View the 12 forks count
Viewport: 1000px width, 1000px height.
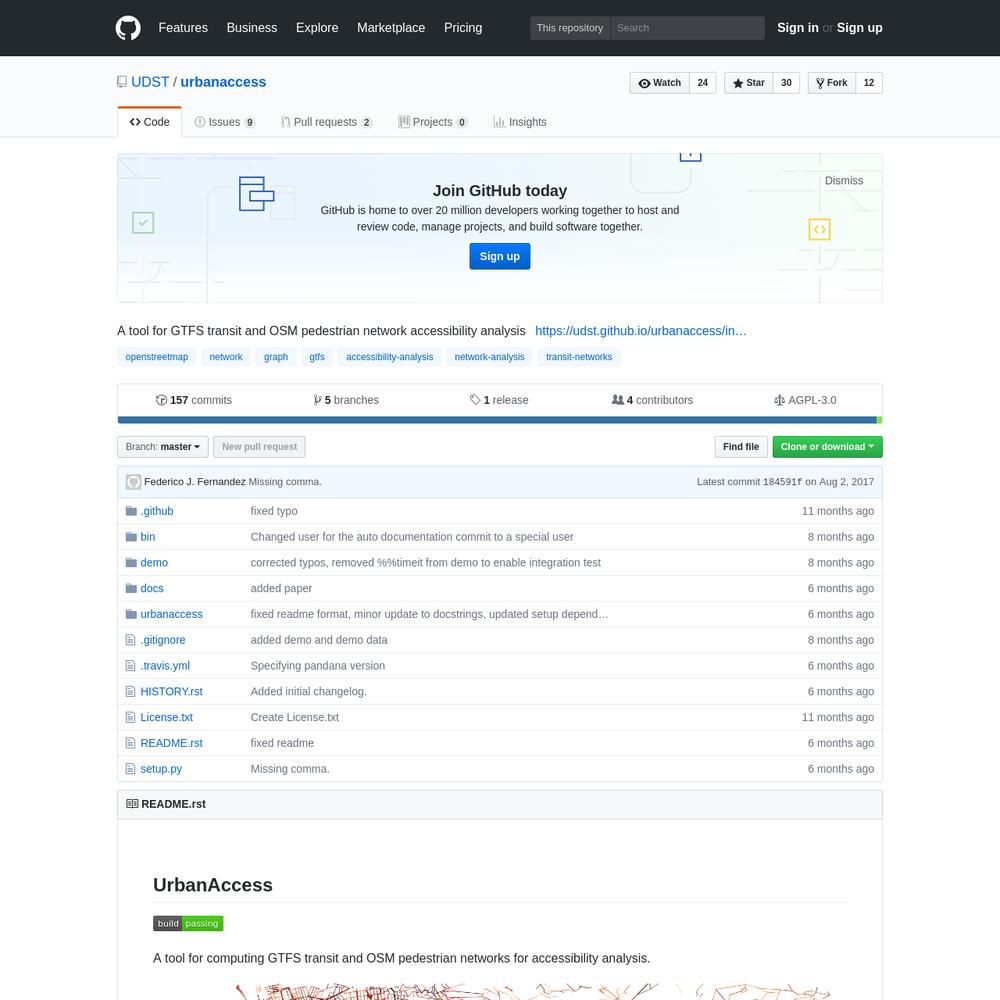(869, 83)
